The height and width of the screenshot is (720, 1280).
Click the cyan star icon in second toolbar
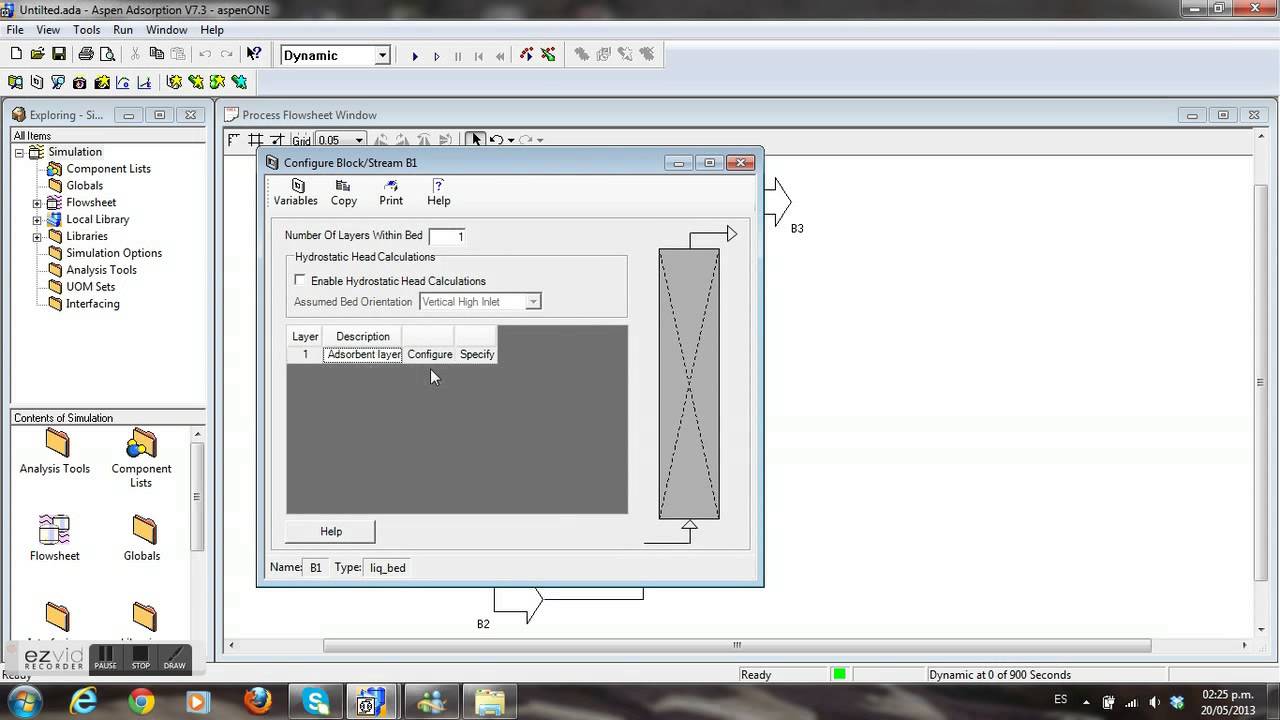[x=239, y=82]
